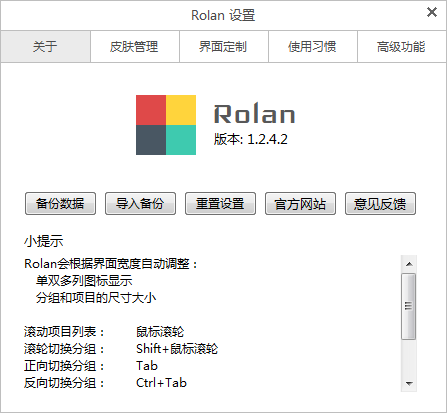Click the yellow square of Rolan logo
447x413 pixels.
pyautogui.click(x=181, y=110)
